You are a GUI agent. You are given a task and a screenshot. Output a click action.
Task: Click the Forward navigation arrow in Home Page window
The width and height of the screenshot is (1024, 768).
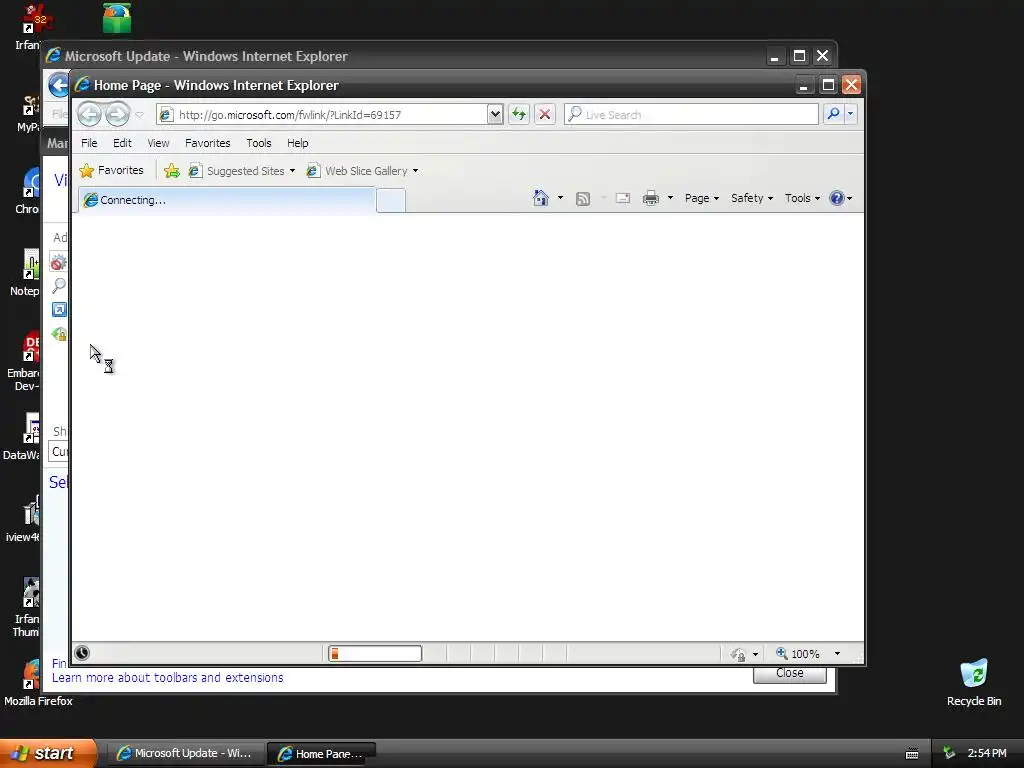click(x=118, y=114)
